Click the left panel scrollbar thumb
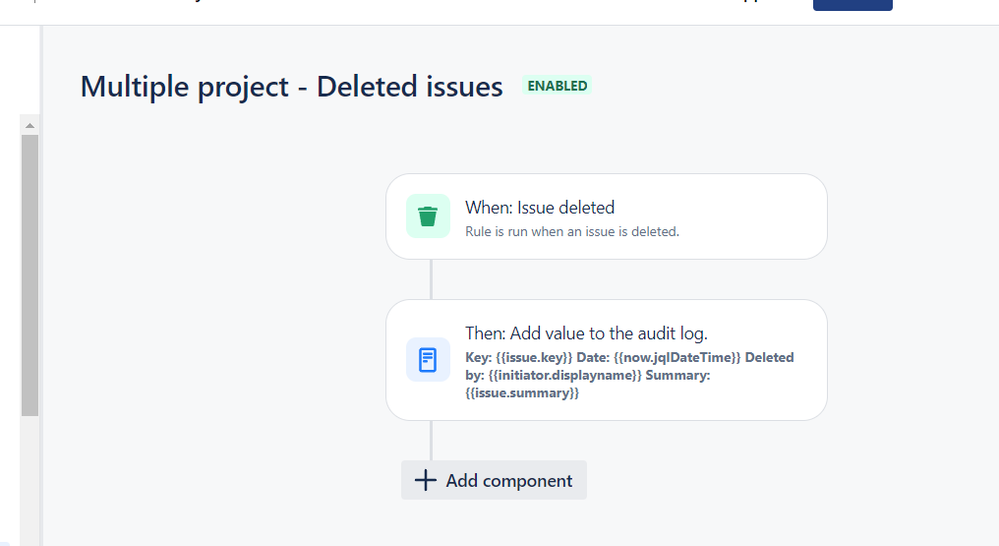999x546 pixels. tap(29, 275)
